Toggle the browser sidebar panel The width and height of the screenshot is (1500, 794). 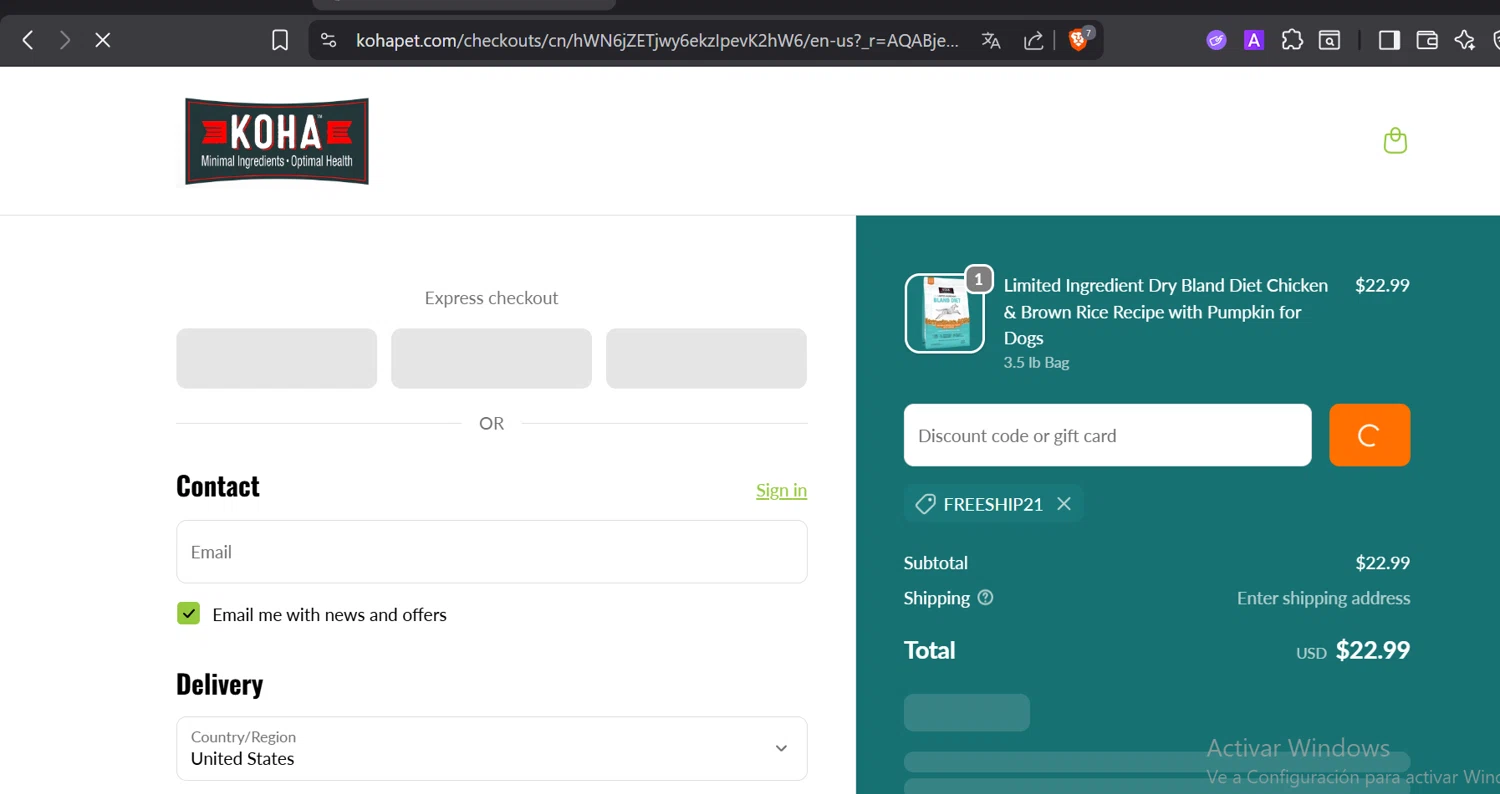click(1389, 40)
